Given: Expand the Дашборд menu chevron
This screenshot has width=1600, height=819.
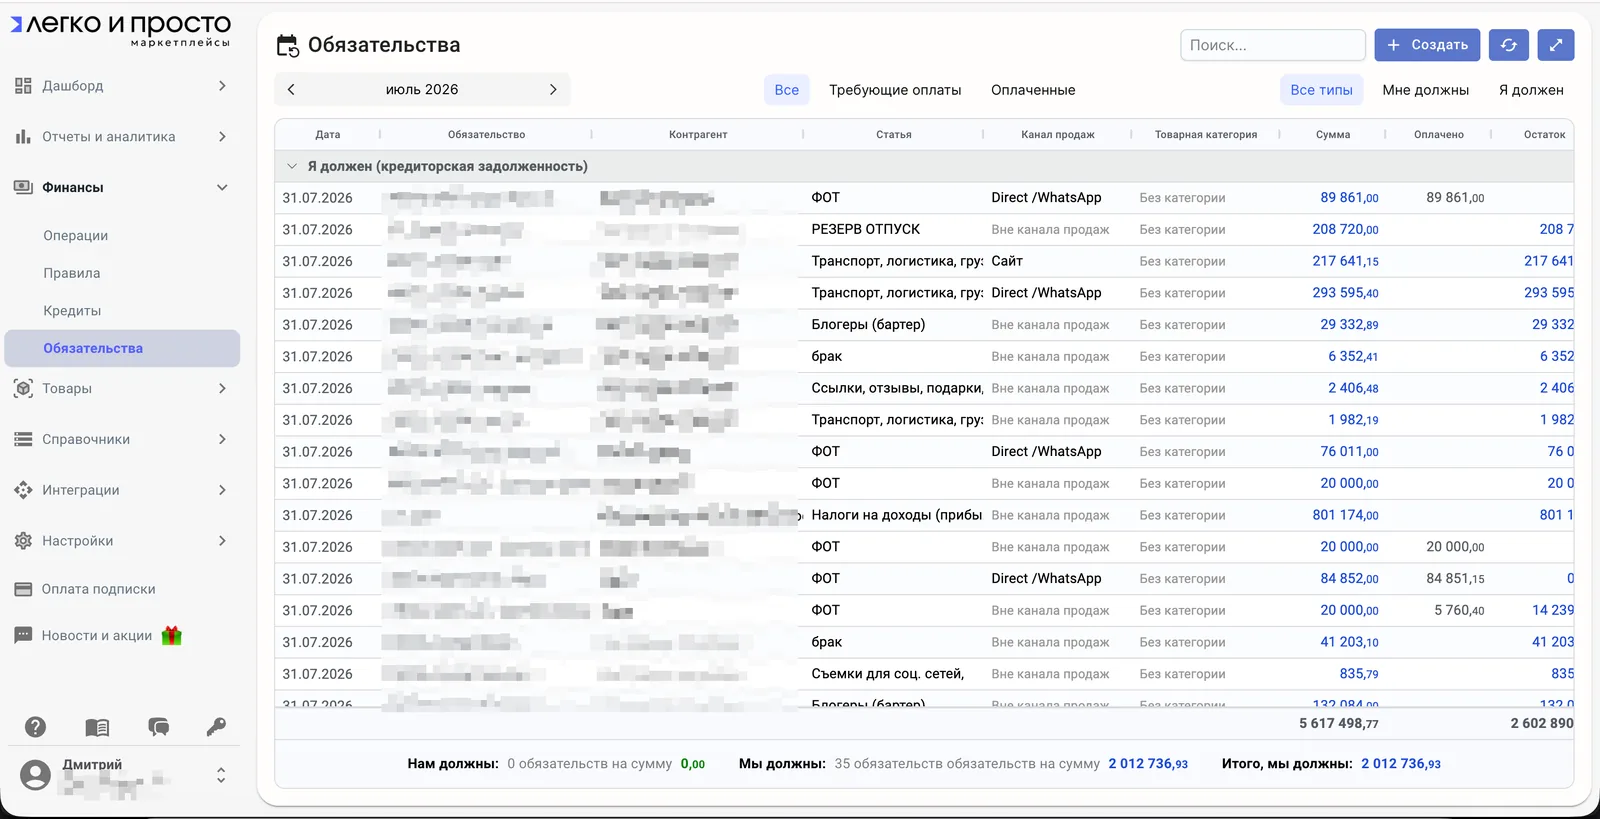Looking at the screenshot, I should click(x=222, y=86).
